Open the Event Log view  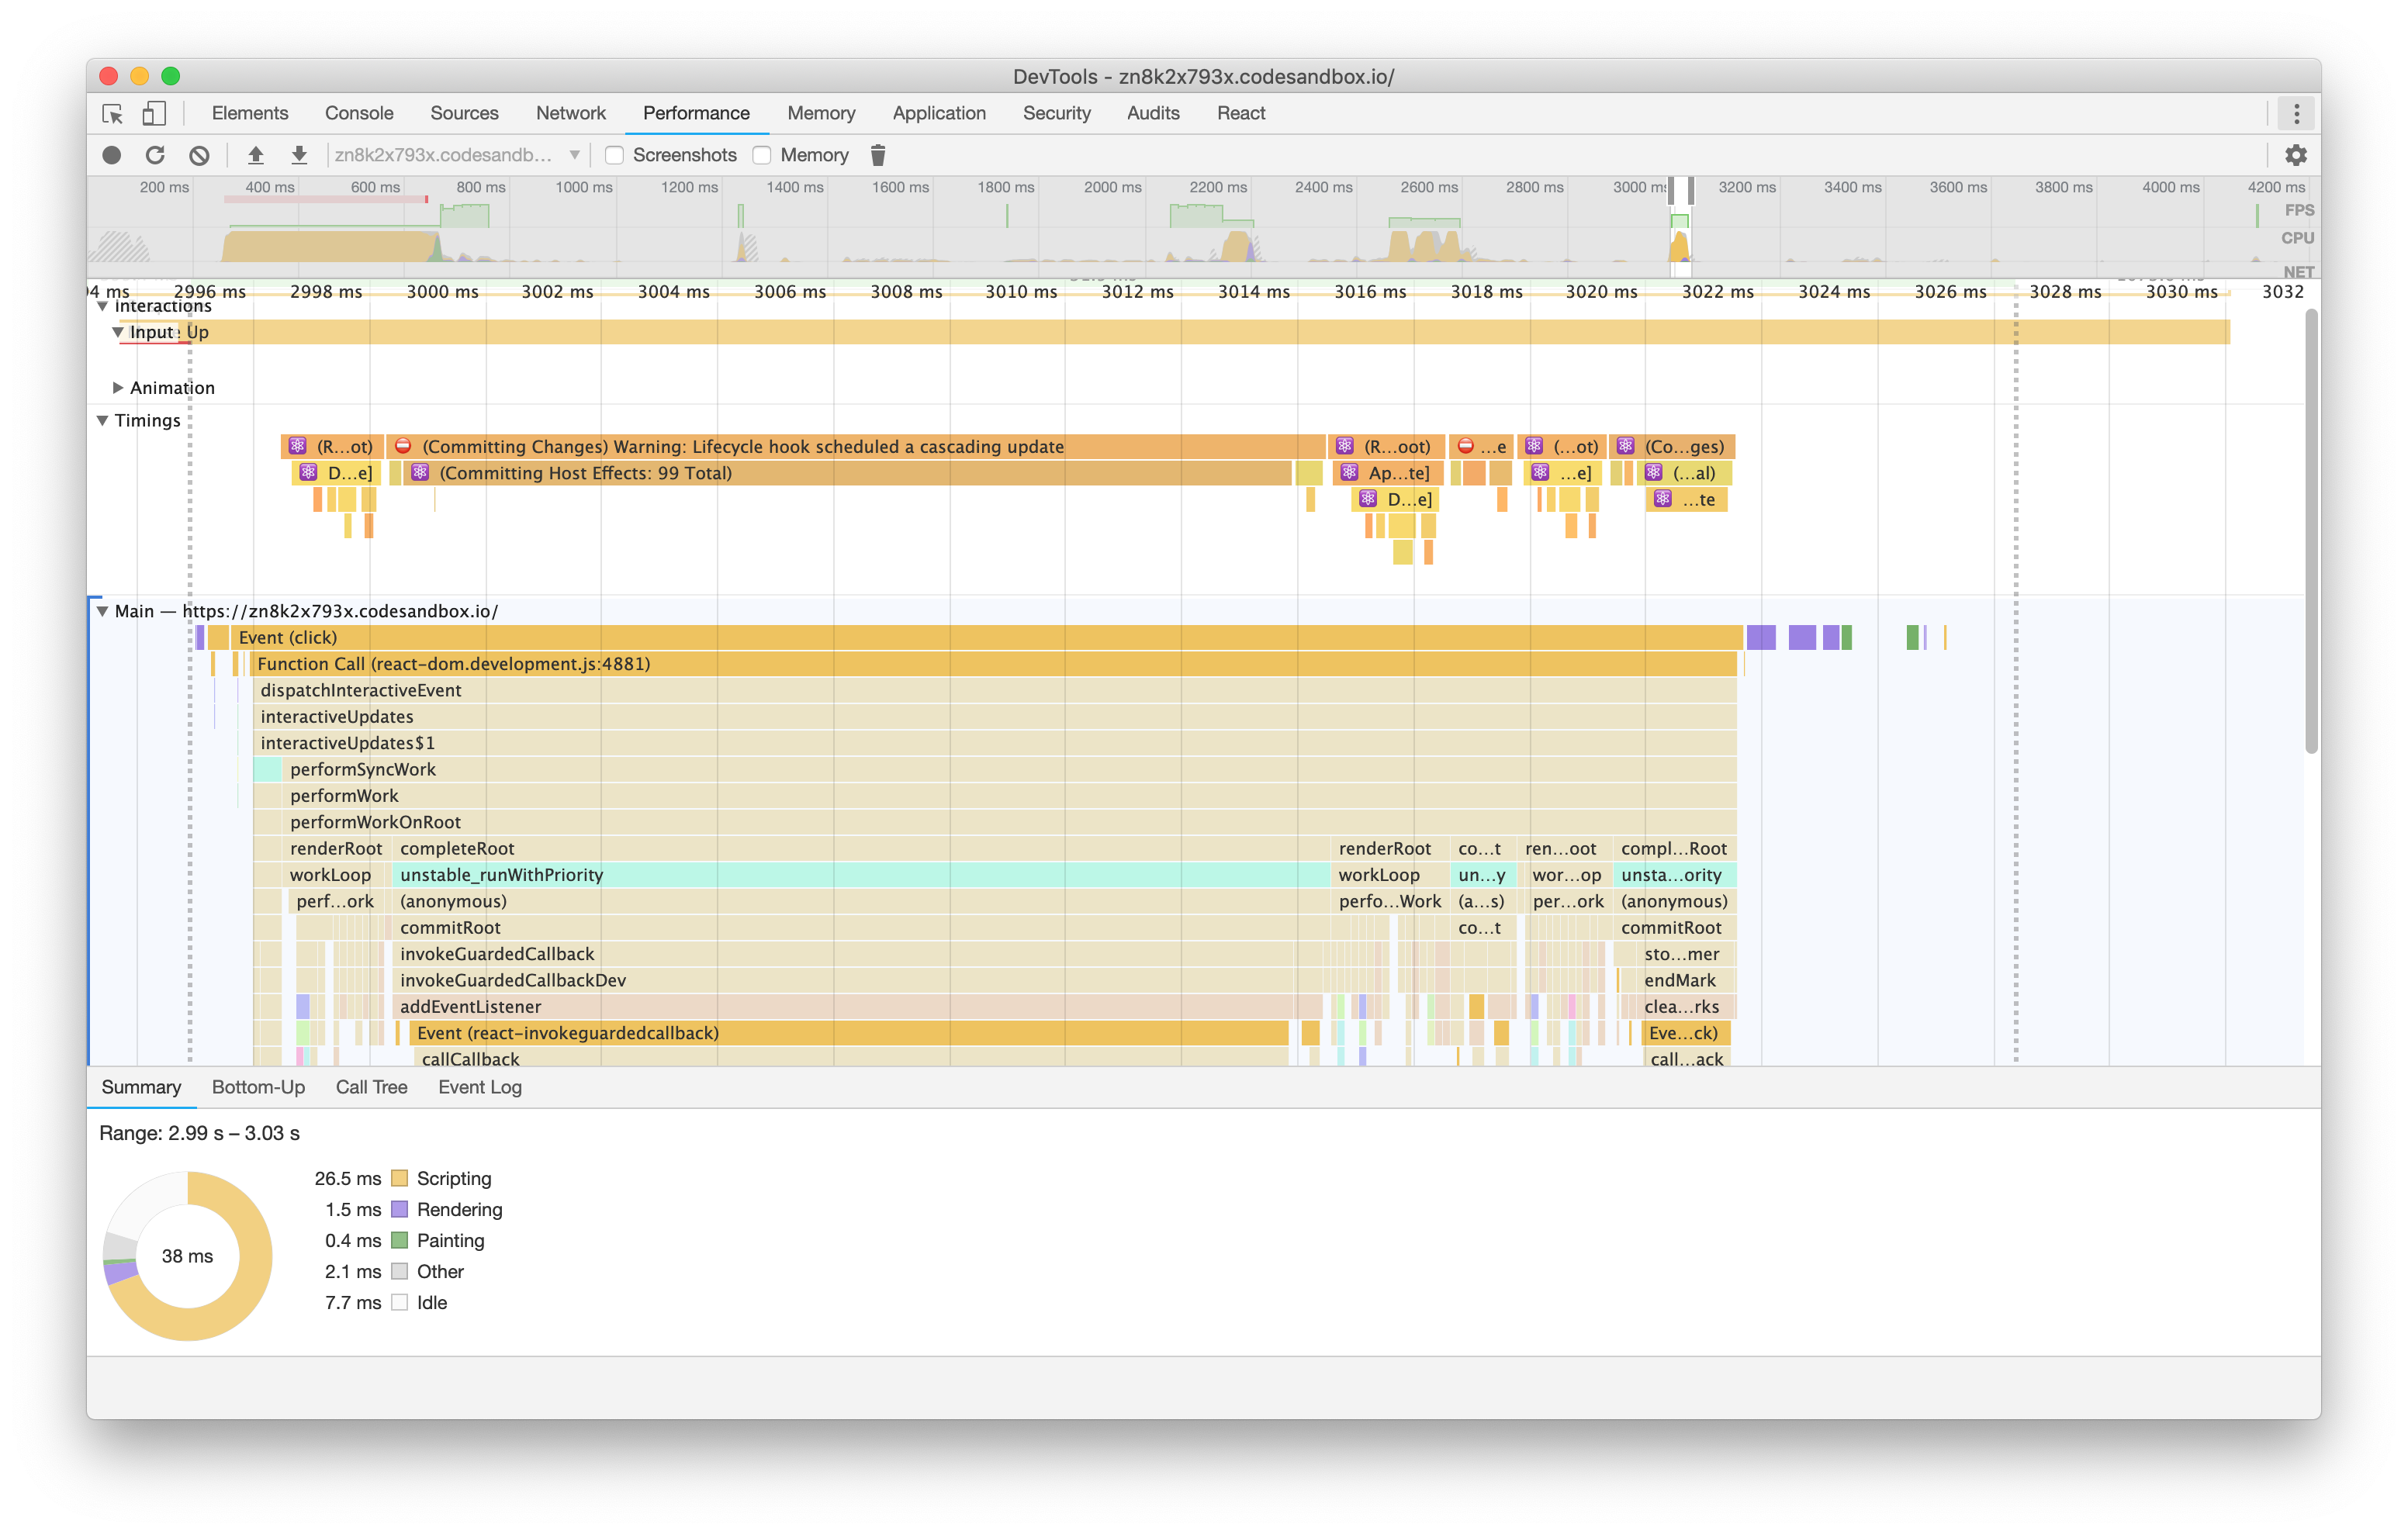[x=479, y=1087]
